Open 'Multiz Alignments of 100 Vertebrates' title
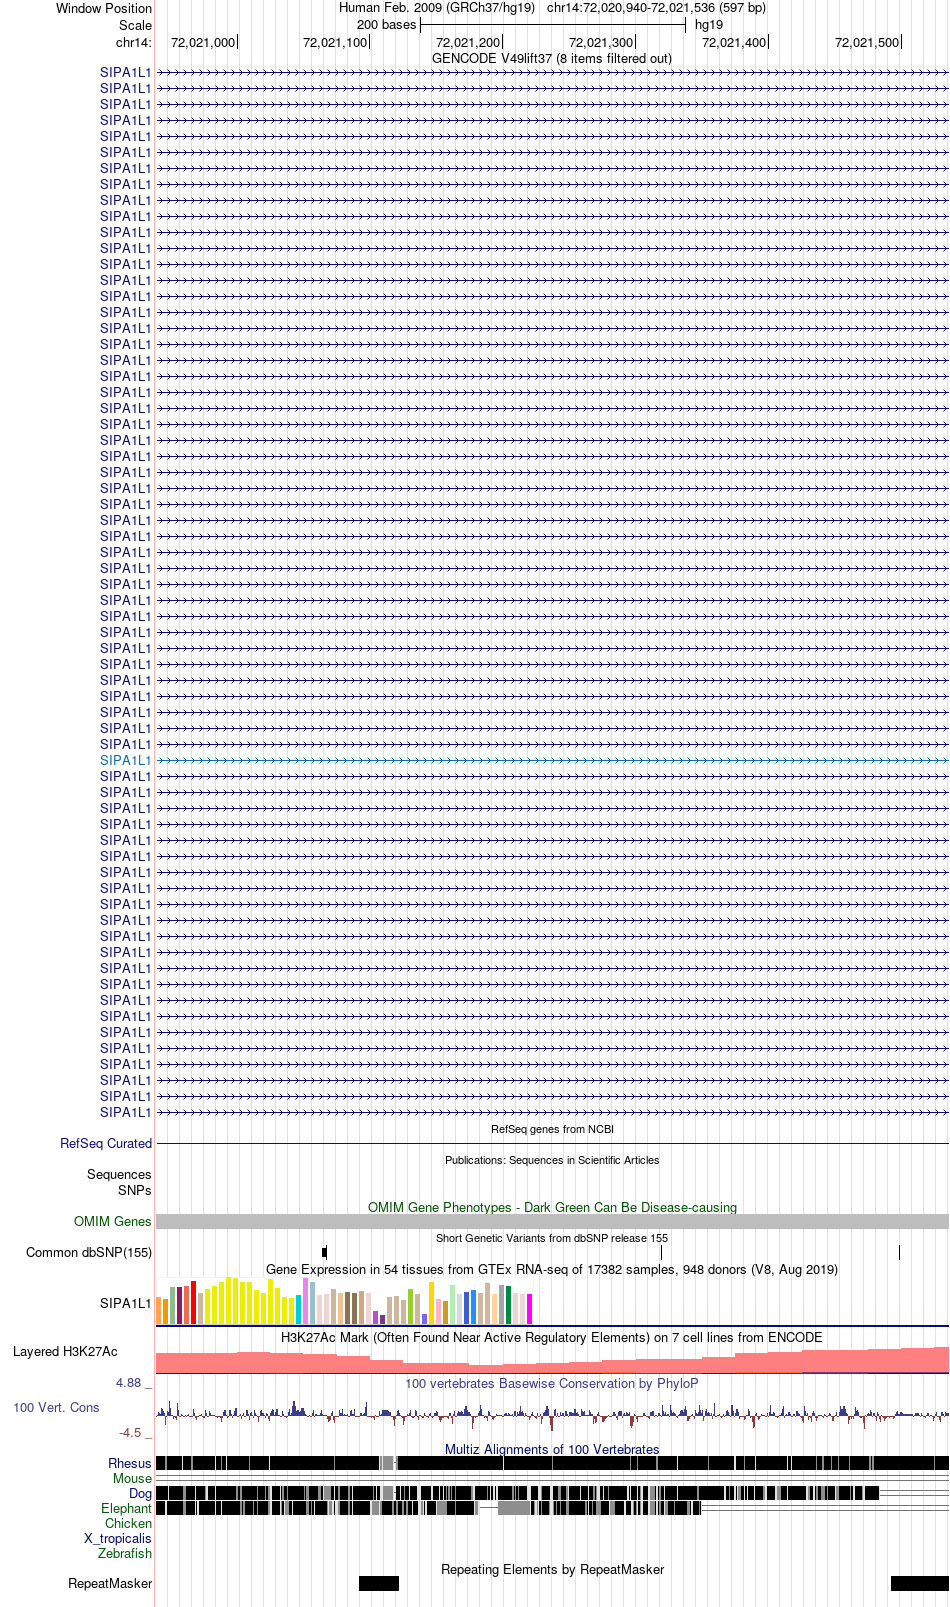Image resolution: width=950 pixels, height=1607 pixels. point(552,1449)
